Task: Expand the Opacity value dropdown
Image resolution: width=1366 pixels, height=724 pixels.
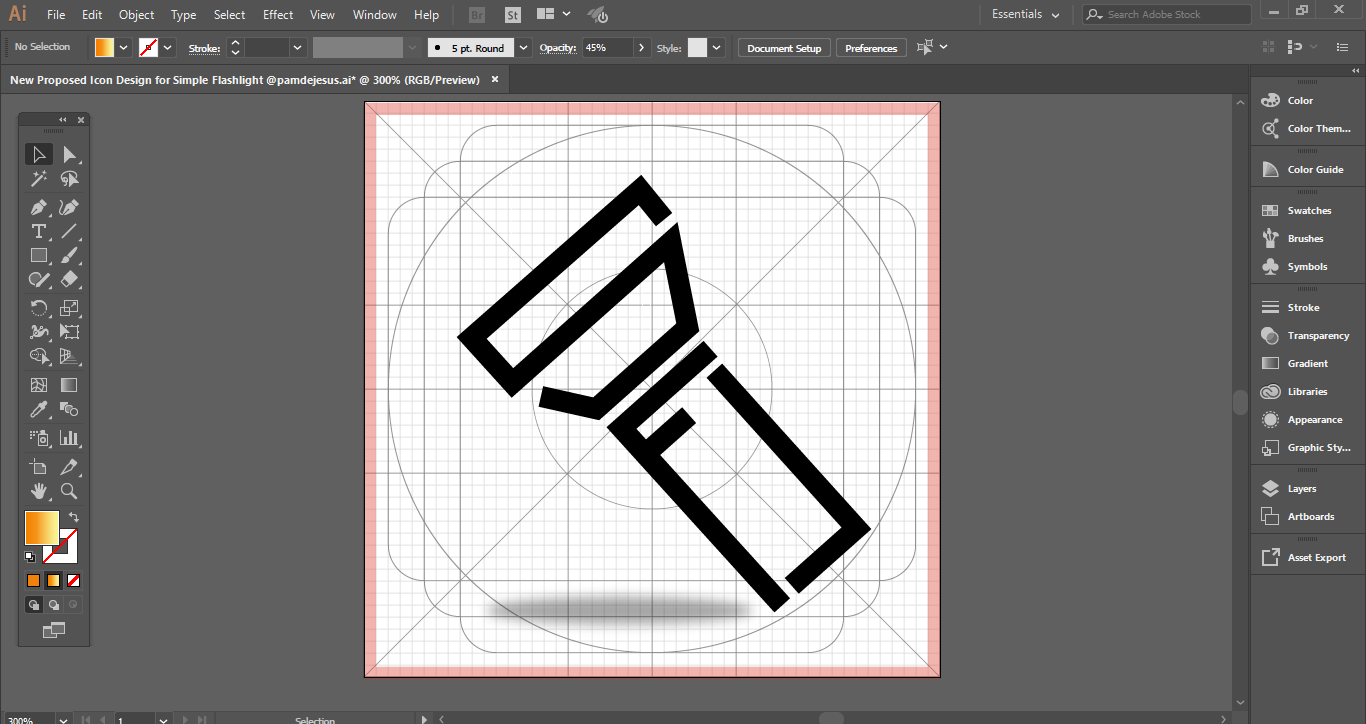Action: pyautogui.click(x=641, y=48)
